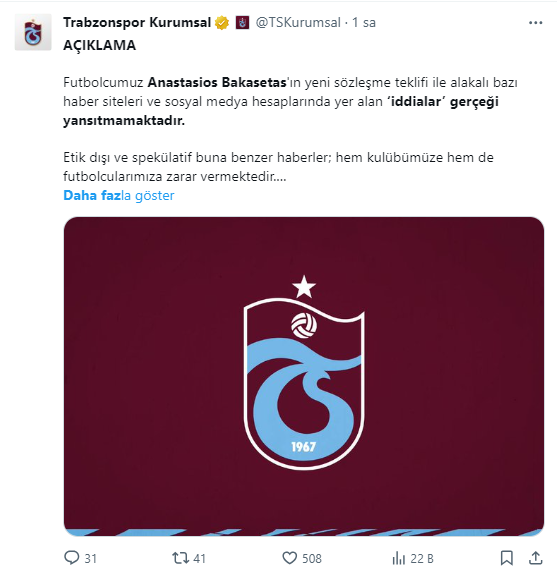Retweet the post using repost icon
This screenshot has width=557, height=577.
point(180,558)
